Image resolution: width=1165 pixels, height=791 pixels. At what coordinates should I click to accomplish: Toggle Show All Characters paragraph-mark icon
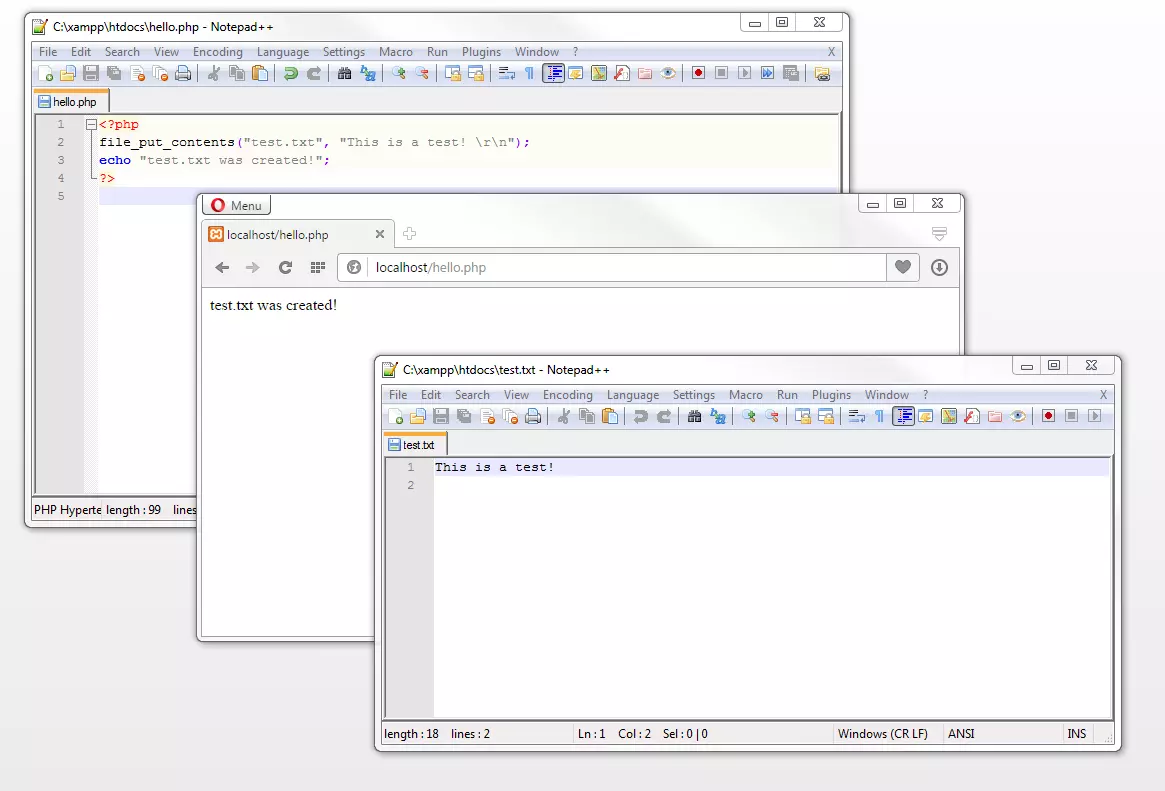[x=527, y=73]
